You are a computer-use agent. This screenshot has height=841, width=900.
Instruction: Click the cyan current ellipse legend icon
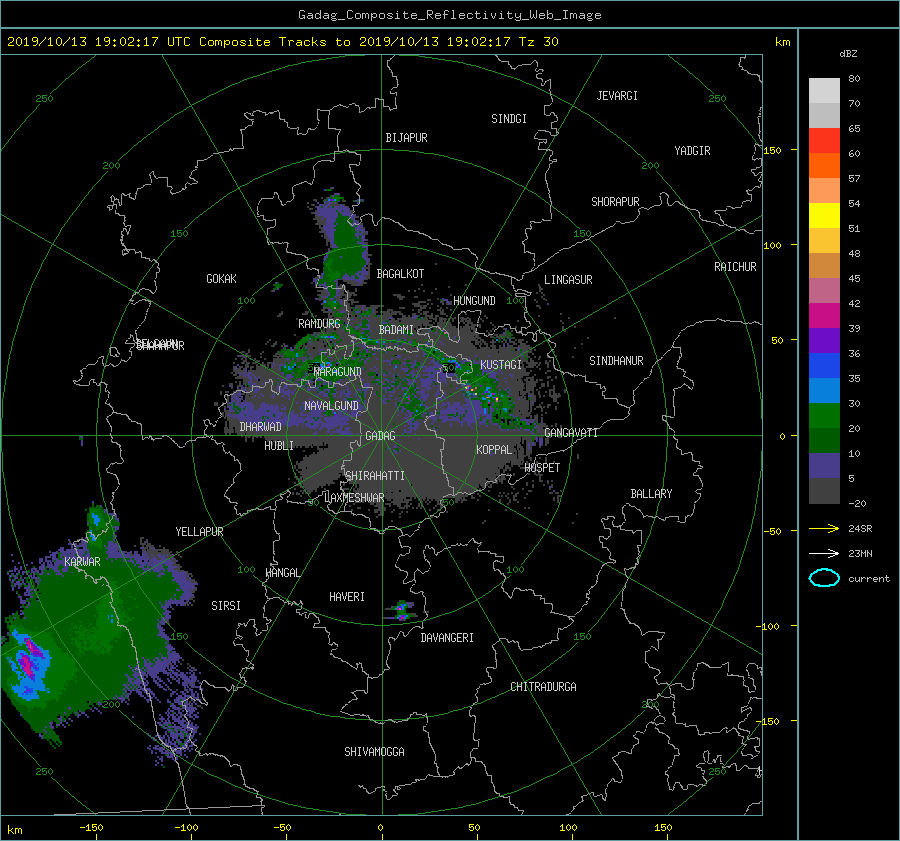[x=824, y=578]
